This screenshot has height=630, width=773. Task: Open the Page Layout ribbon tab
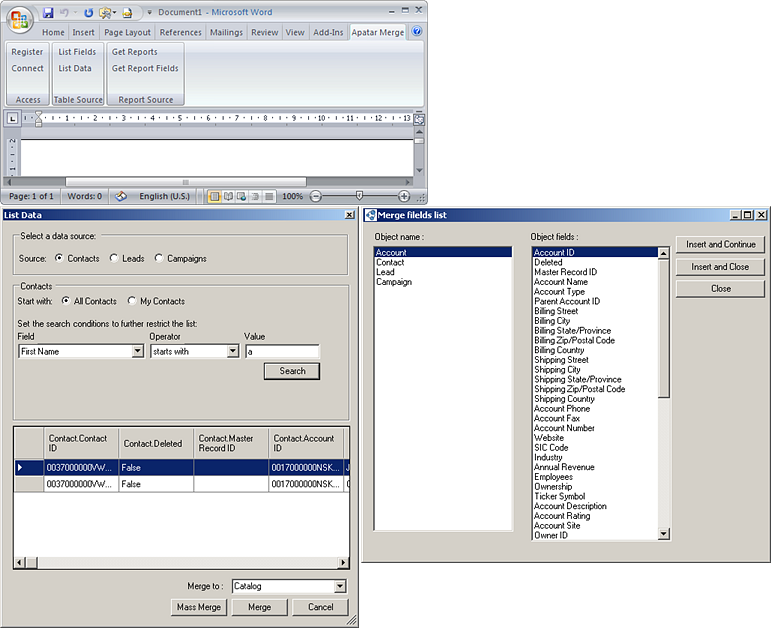(127, 32)
